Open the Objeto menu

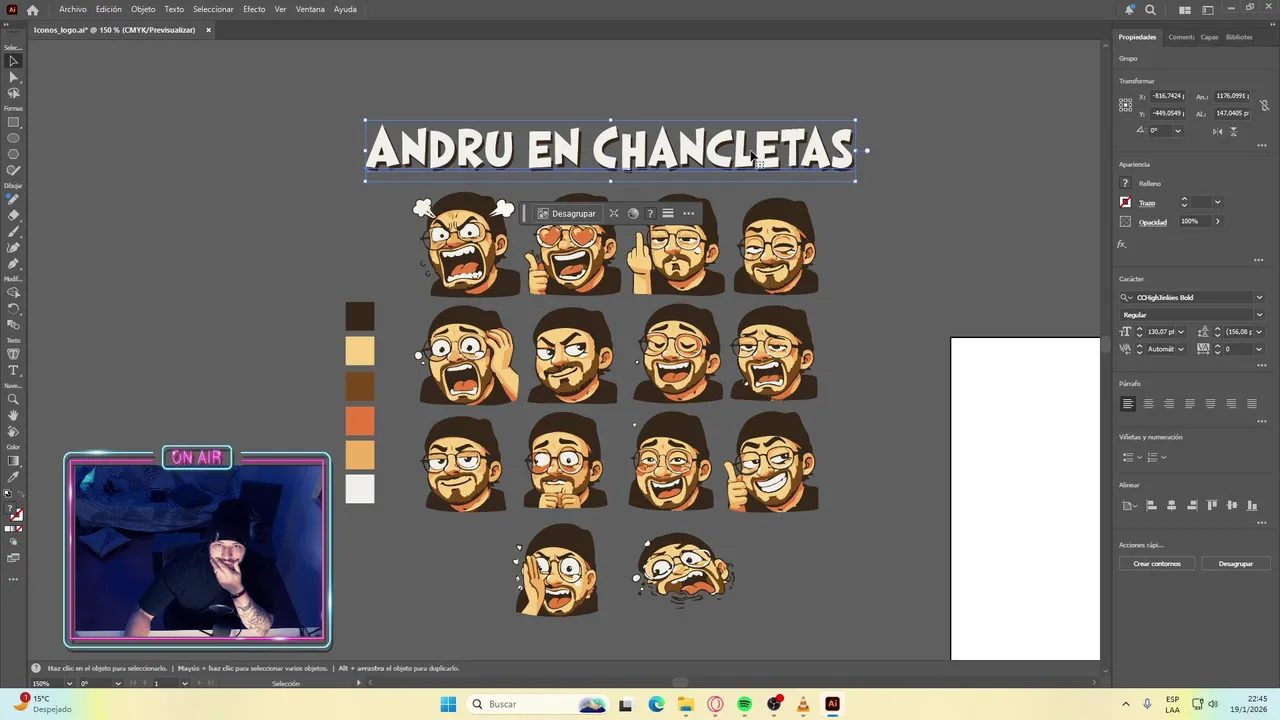[x=143, y=9]
